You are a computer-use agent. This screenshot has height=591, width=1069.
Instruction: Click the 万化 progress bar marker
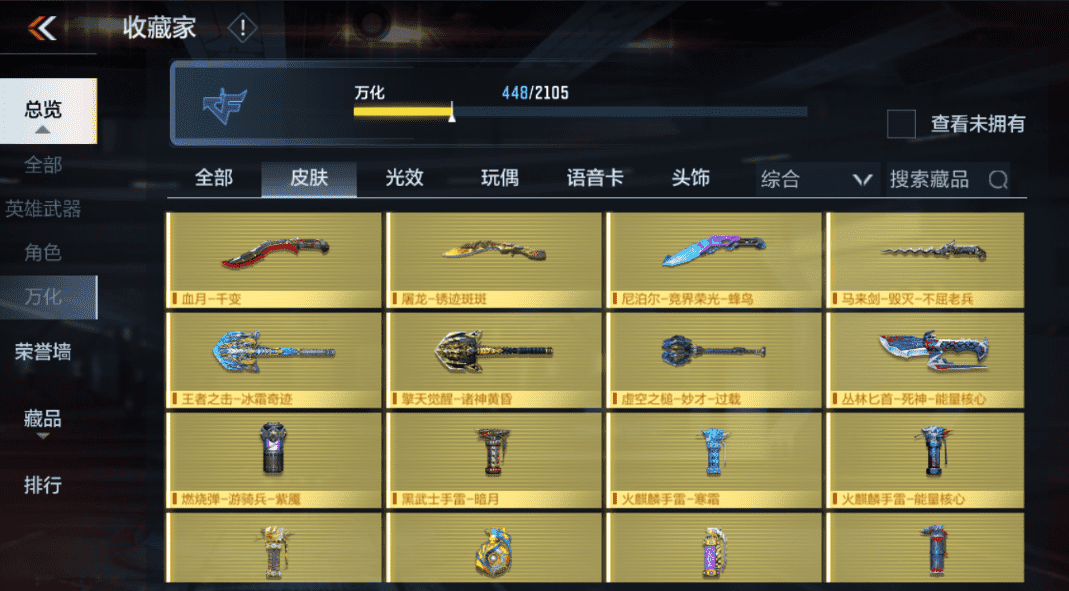coord(452,112)
